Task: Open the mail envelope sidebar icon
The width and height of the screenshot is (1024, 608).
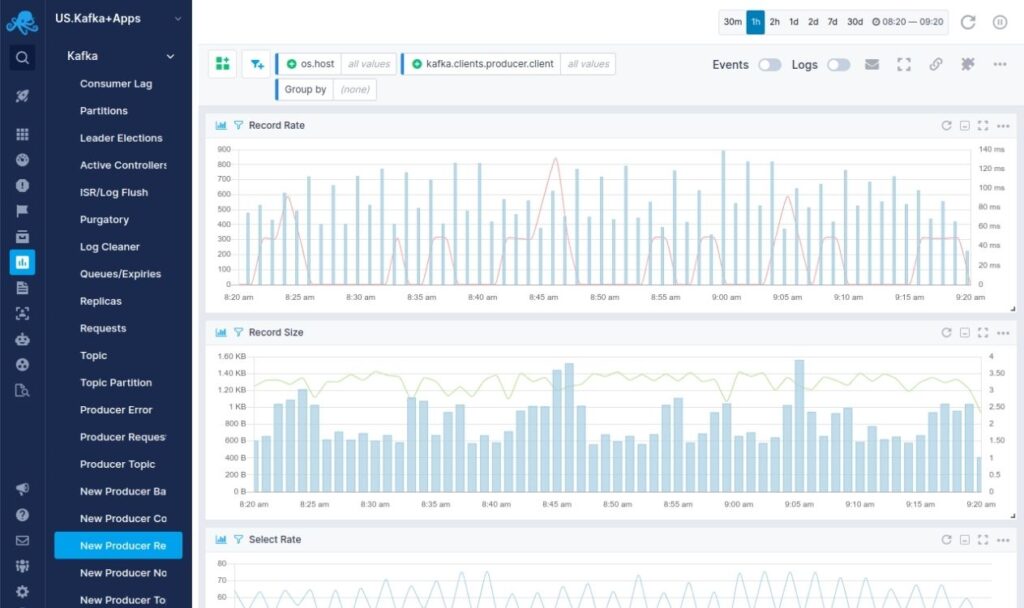Action: (22, 540)
